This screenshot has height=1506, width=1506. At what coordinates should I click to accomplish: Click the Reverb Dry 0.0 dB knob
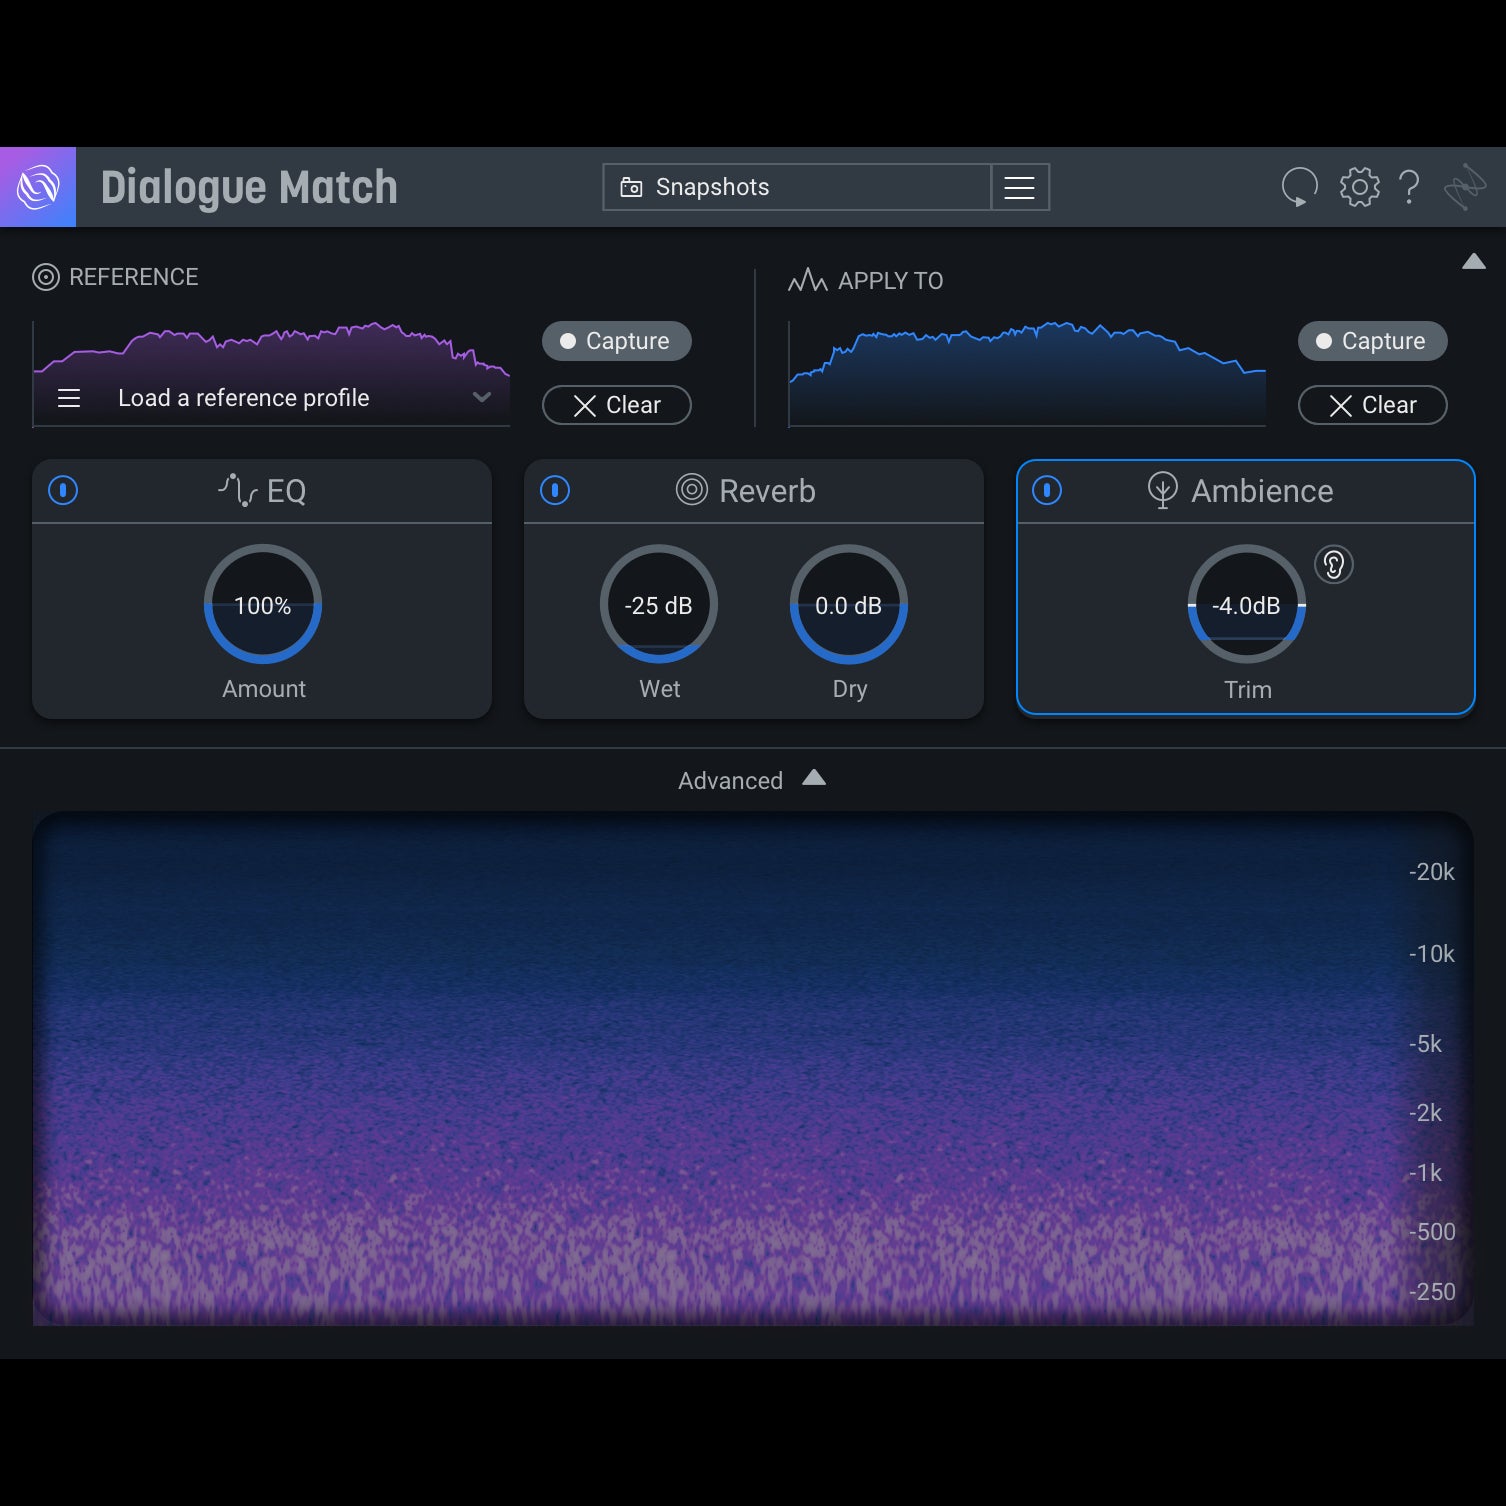pyautogui.click(x=849, y=604)
